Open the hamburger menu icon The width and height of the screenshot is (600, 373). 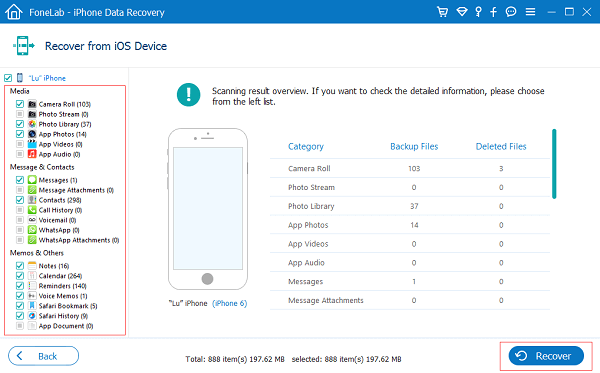coord(530,12)
